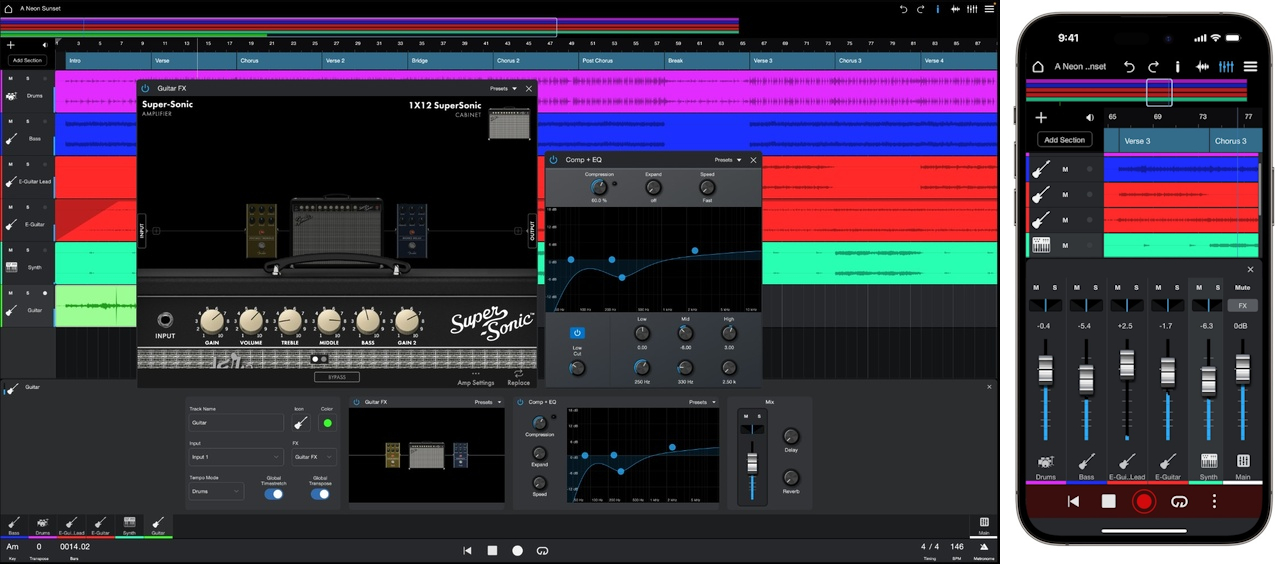Open Presets dropdown in bottom Guitar FX panel
The image size is (1283, 572).
488,402
